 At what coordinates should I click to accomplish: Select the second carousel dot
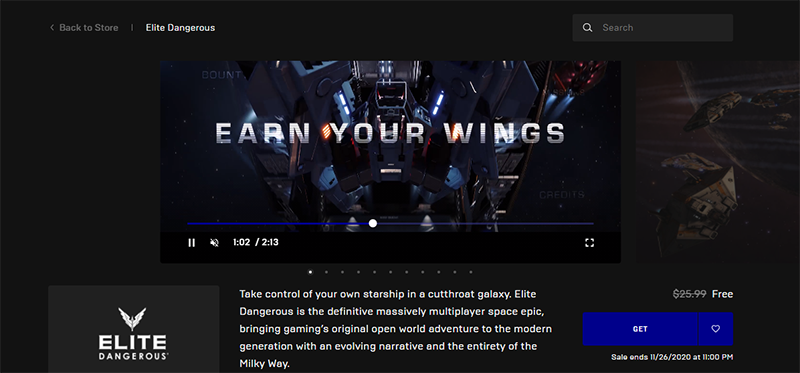[x=326, y=272]
